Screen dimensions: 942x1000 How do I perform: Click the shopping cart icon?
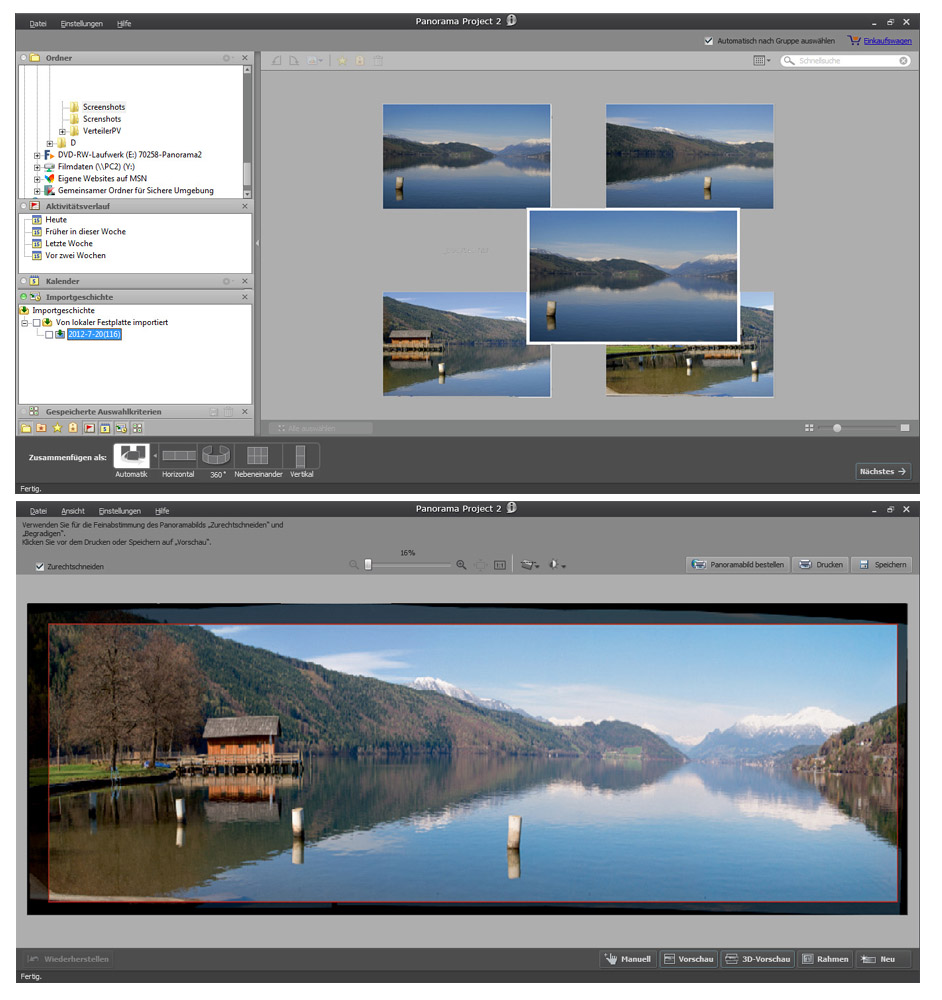pos(854,40)
